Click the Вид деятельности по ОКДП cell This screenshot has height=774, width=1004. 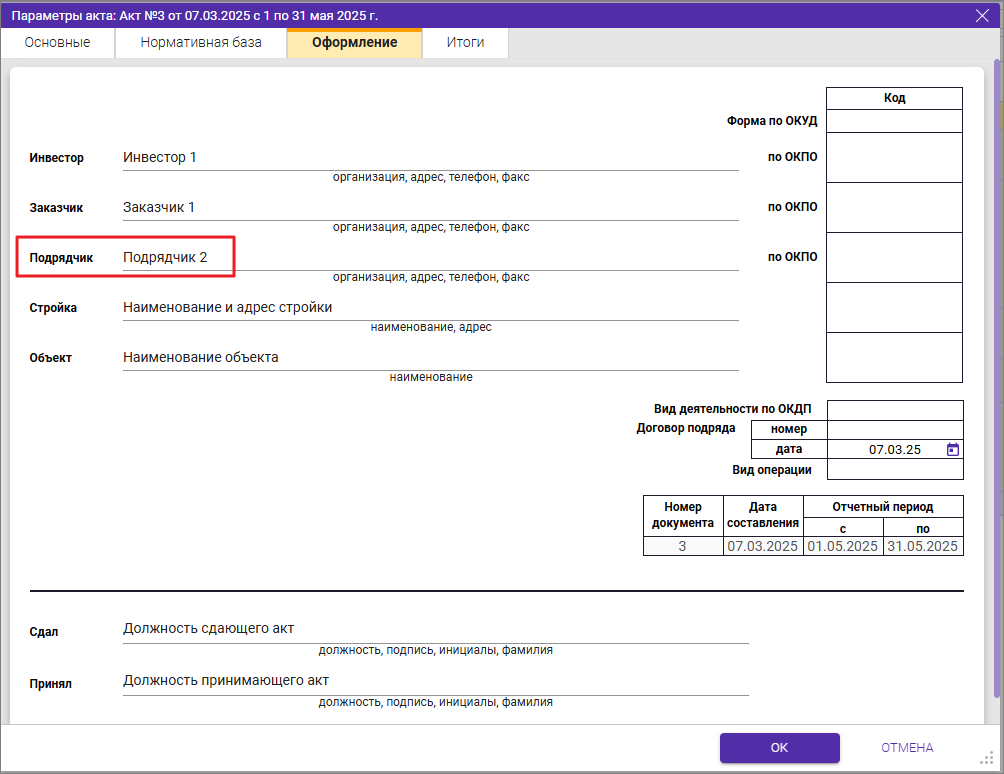(895, 410)
